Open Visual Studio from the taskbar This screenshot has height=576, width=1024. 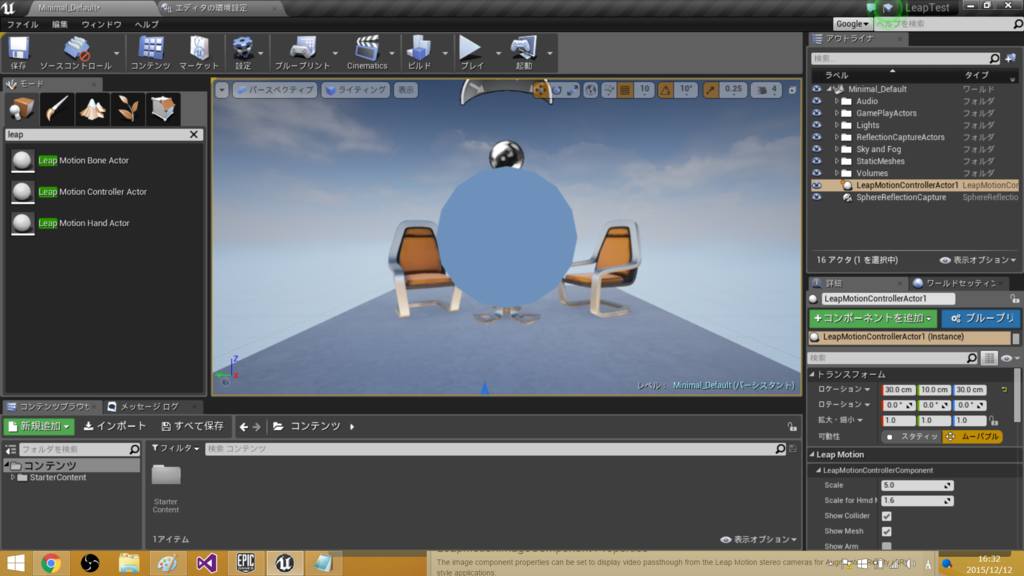pos(206,563)
